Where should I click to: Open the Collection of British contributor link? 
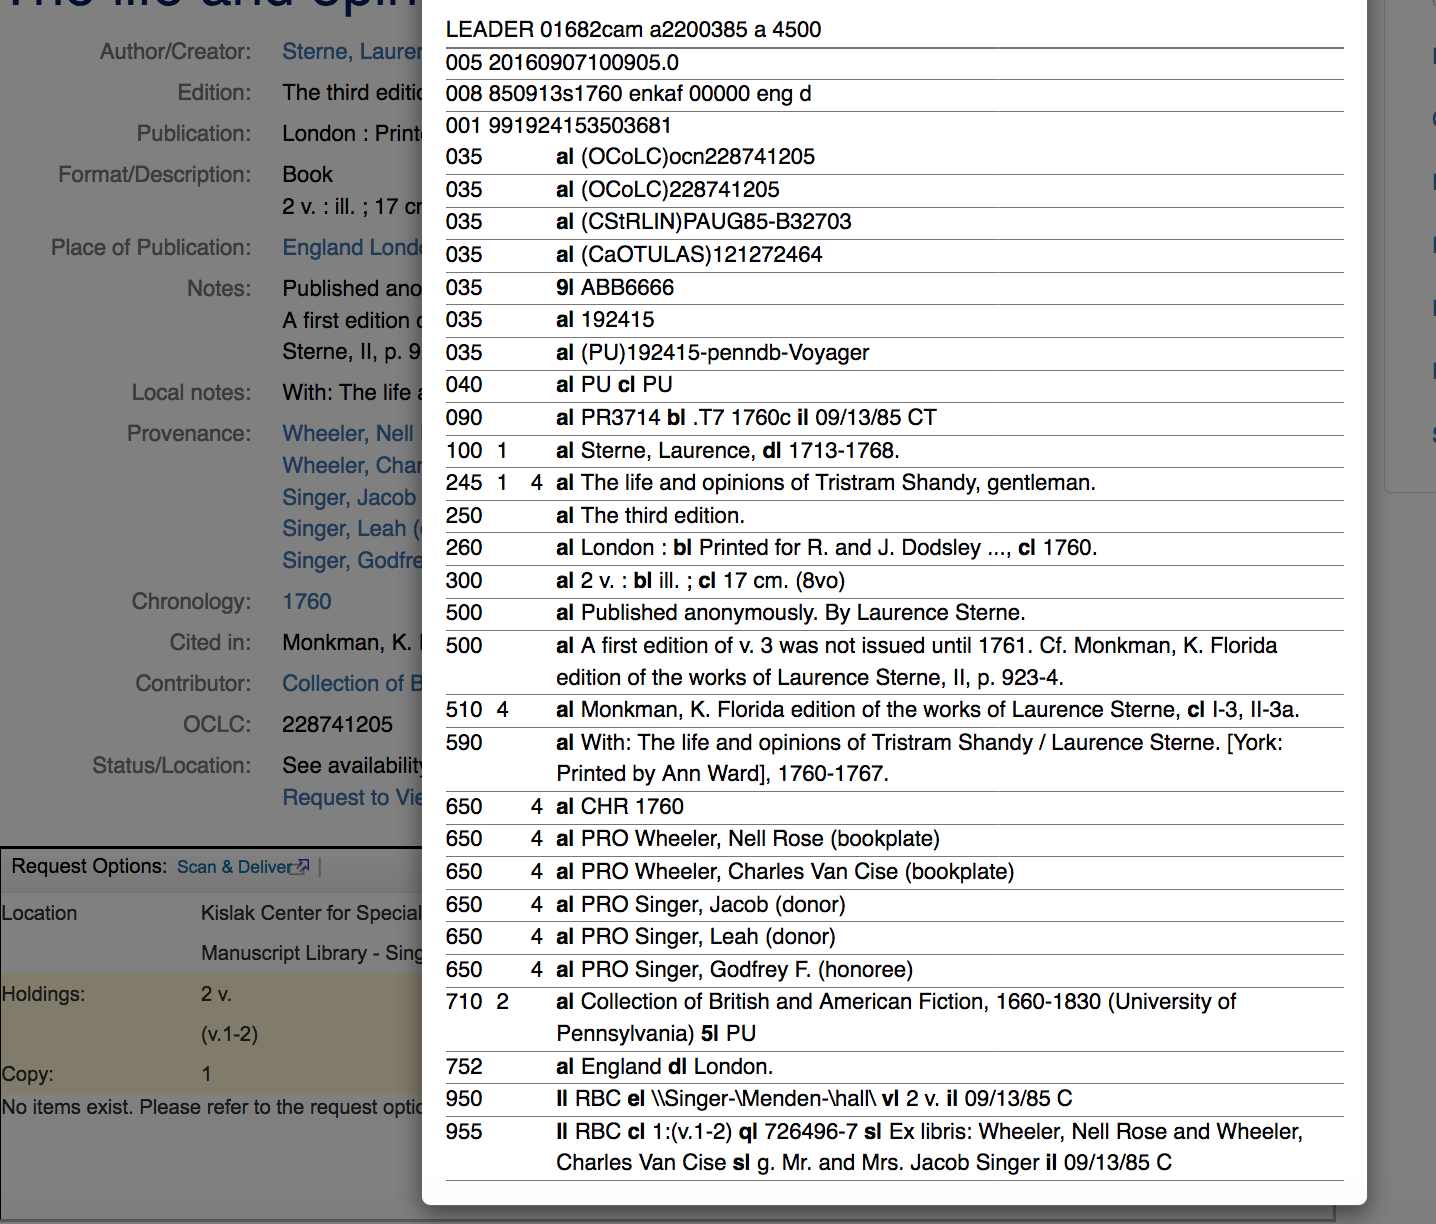pos(352,684)
